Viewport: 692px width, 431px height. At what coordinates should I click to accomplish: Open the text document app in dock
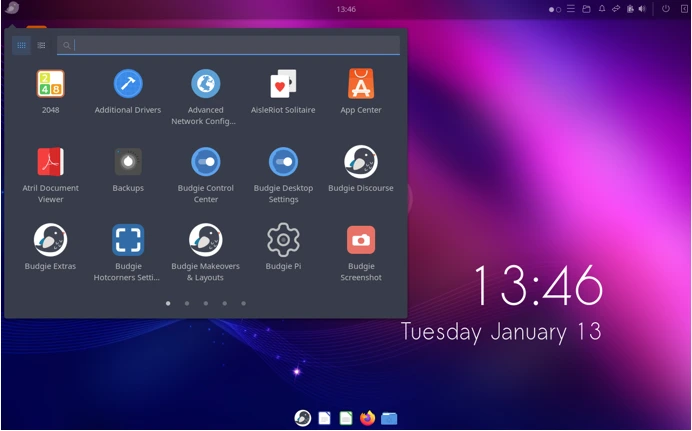[324, 418]
